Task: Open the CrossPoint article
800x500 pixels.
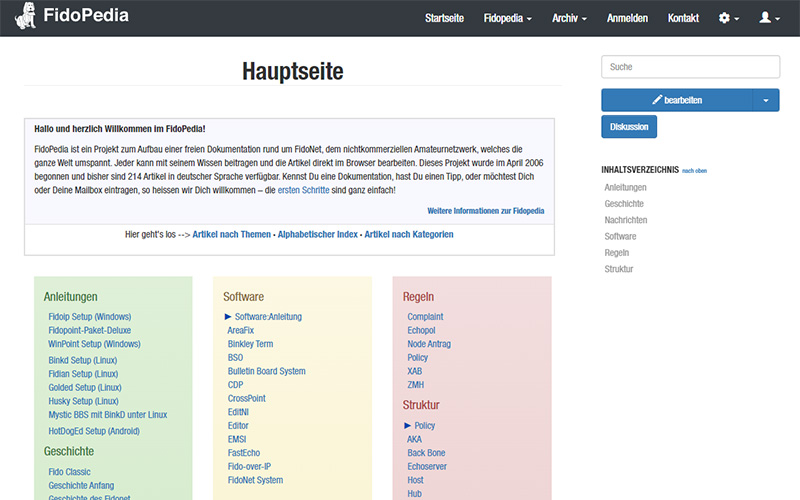Action: pos(247,398)
